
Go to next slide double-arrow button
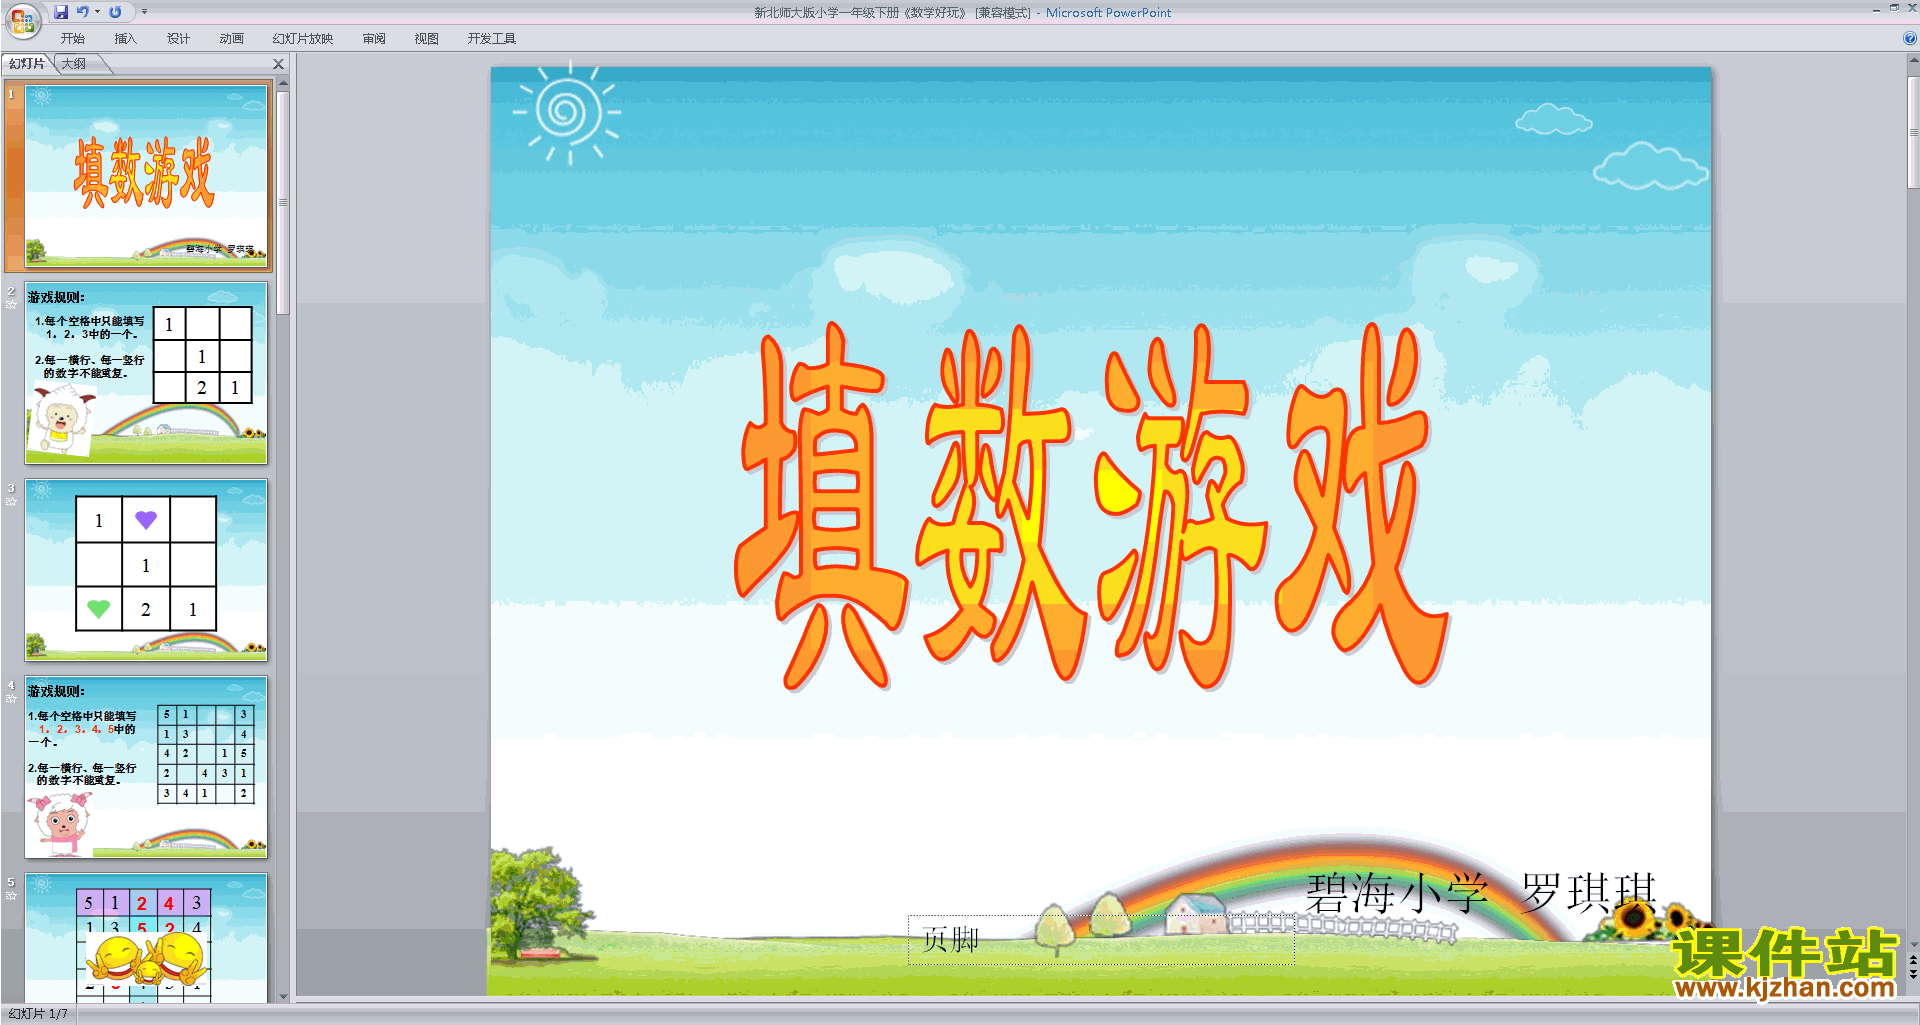pyautogui.click(x=1913, y=974)
